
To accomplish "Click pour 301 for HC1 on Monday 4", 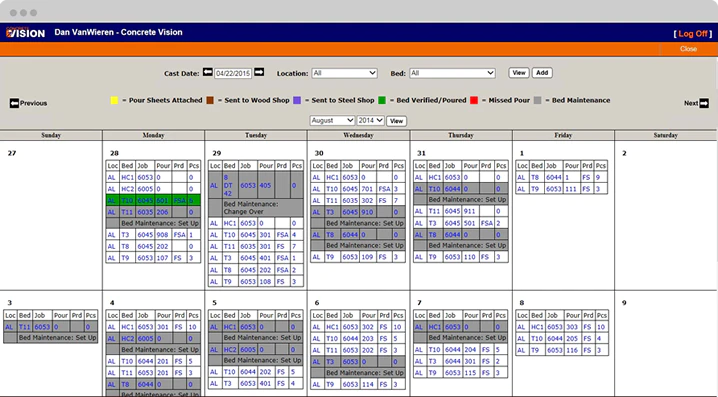I will pyautogui.click(x=163, y=327).
